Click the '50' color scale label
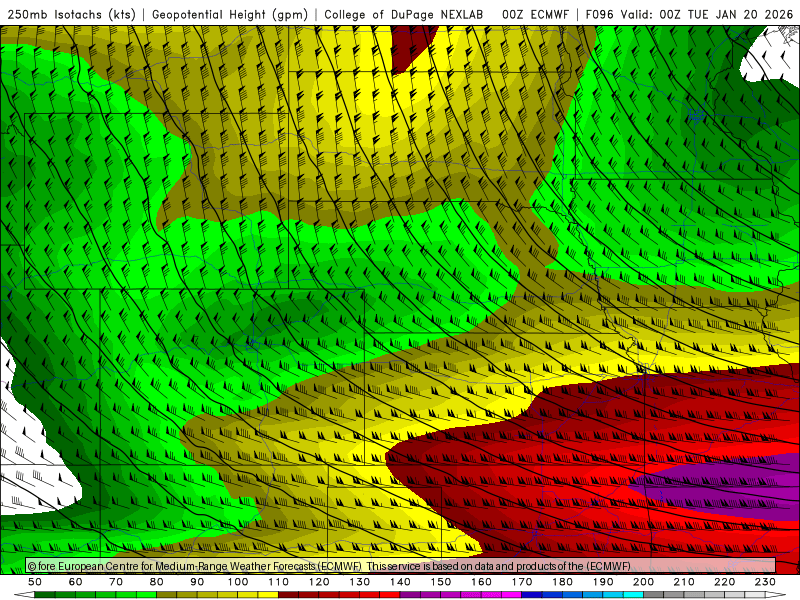The width and height of the screenshot is (800, 600). pyautogui.click(x=35, y=582)
